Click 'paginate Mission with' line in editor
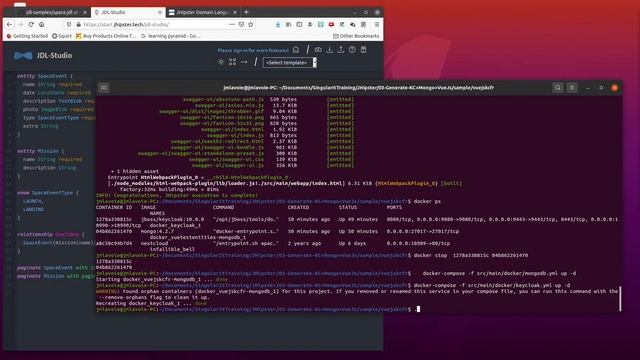This screenshot has width=640, height=360. pyautogui.click(x=56, y=276)
